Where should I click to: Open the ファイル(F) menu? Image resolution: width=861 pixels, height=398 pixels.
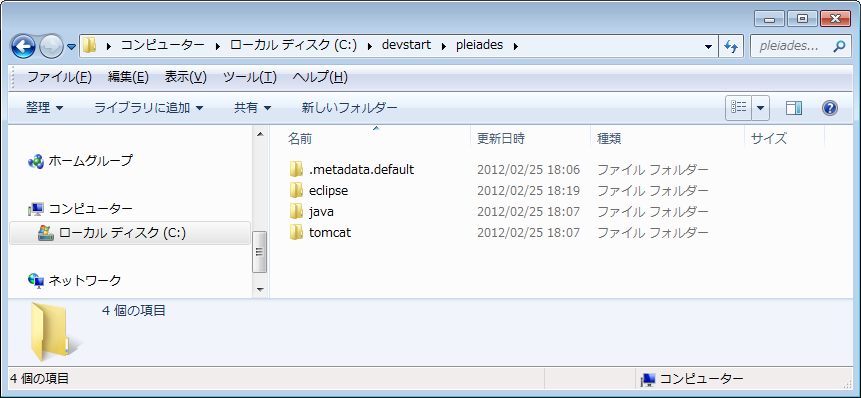click(59, 77)
